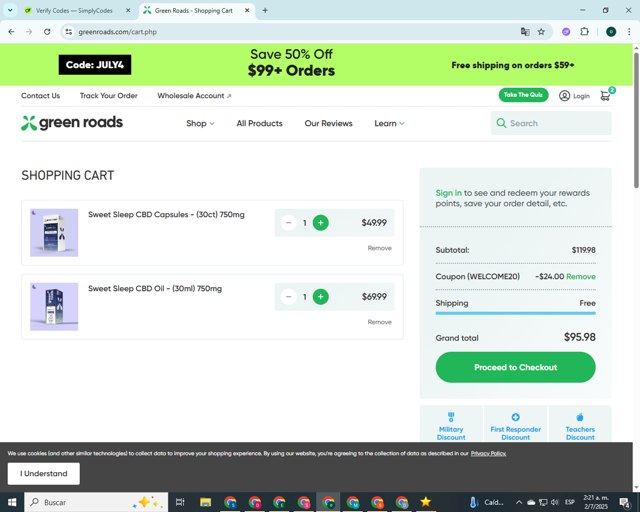Bookmark this page with the star icon
Screen dimensions: 640x512
(541, 31)
